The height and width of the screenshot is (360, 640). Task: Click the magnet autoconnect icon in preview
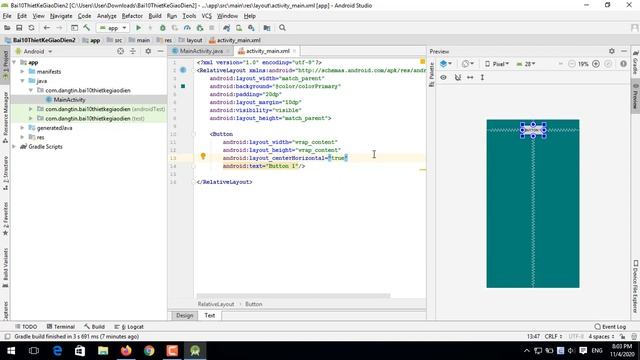point(458,77)
